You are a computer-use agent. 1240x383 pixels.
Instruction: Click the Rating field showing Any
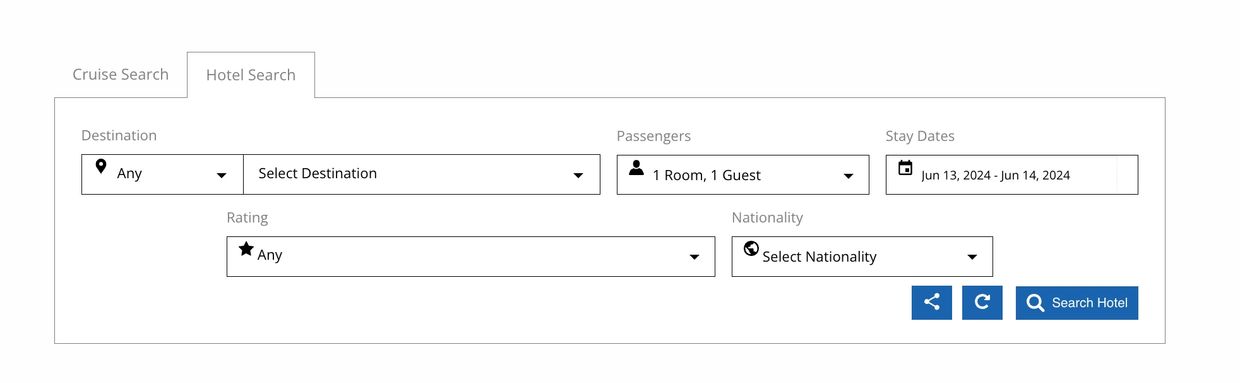point(471,256)
